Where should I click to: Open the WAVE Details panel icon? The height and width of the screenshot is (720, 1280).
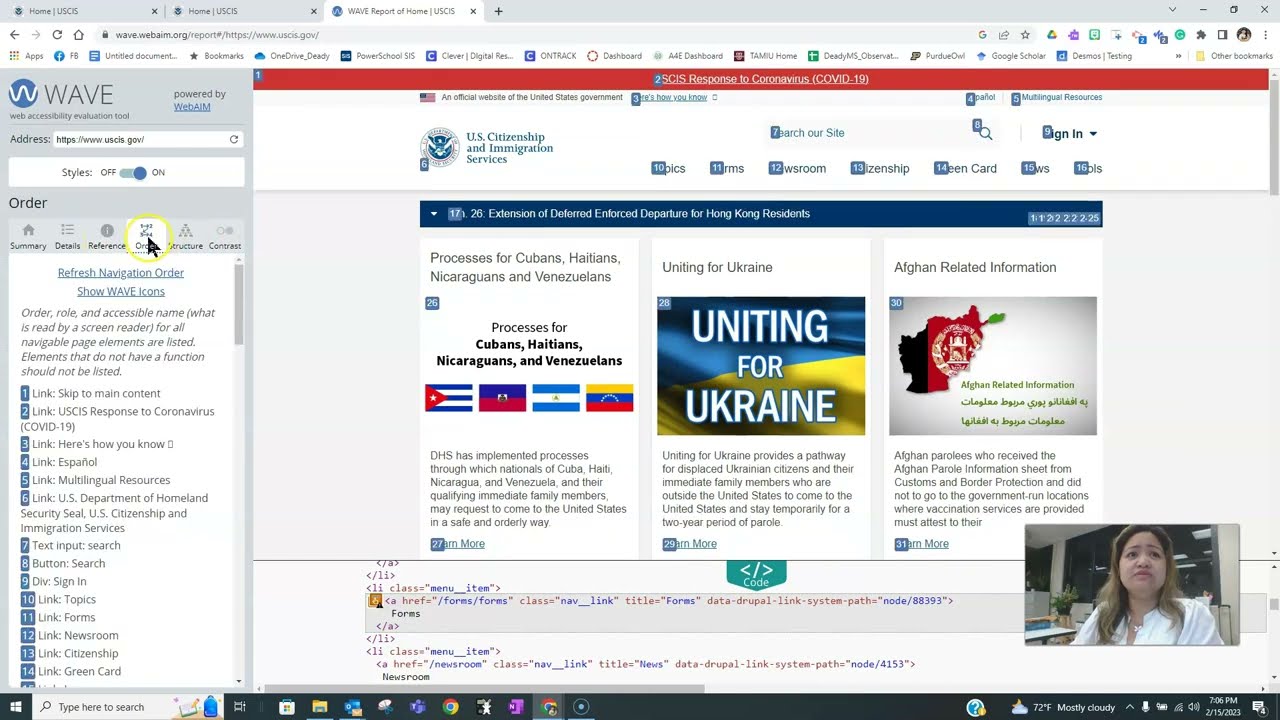[x=67, y=237]
